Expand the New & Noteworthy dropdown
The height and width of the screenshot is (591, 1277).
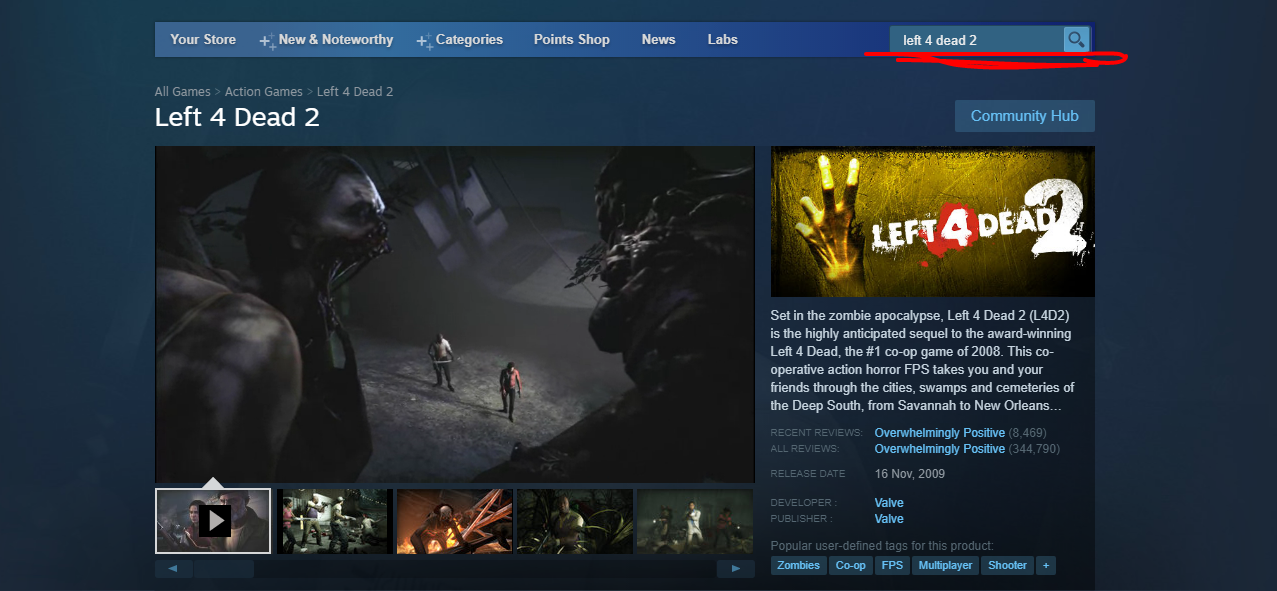coord(327,40)
